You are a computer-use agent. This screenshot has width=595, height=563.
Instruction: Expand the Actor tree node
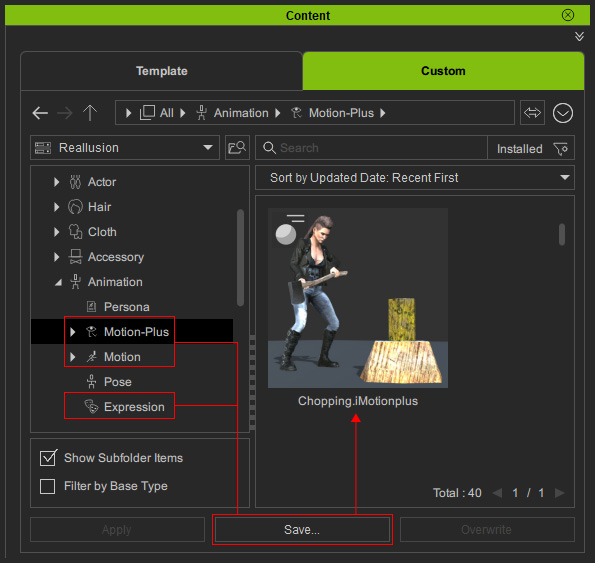[57, 182]
